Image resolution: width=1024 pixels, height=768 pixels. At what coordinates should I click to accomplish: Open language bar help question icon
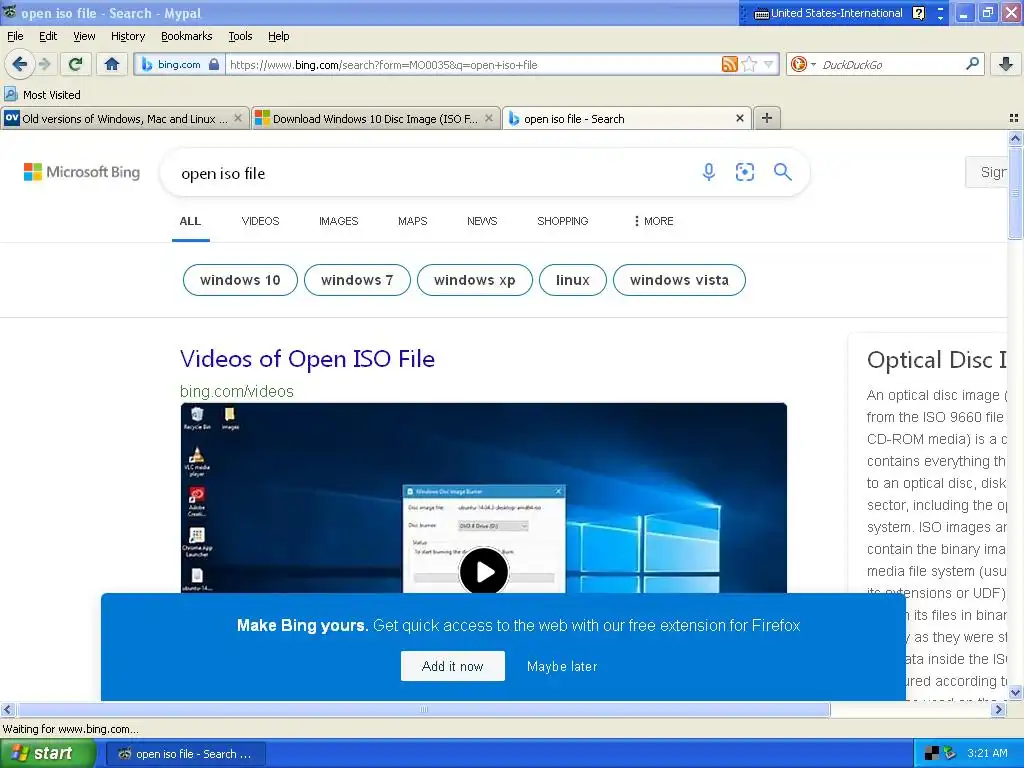tap(919, 13)
